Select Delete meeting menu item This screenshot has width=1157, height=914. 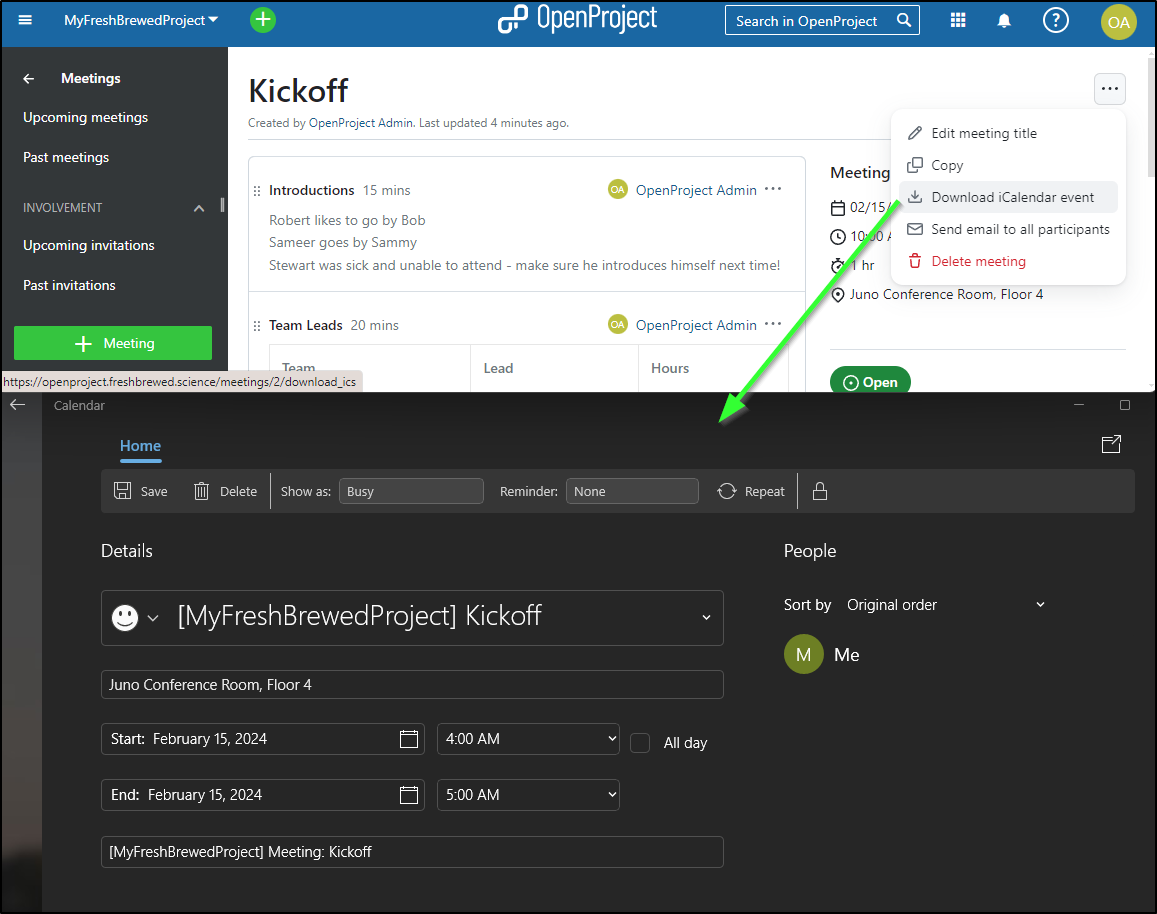[1008, 261]
